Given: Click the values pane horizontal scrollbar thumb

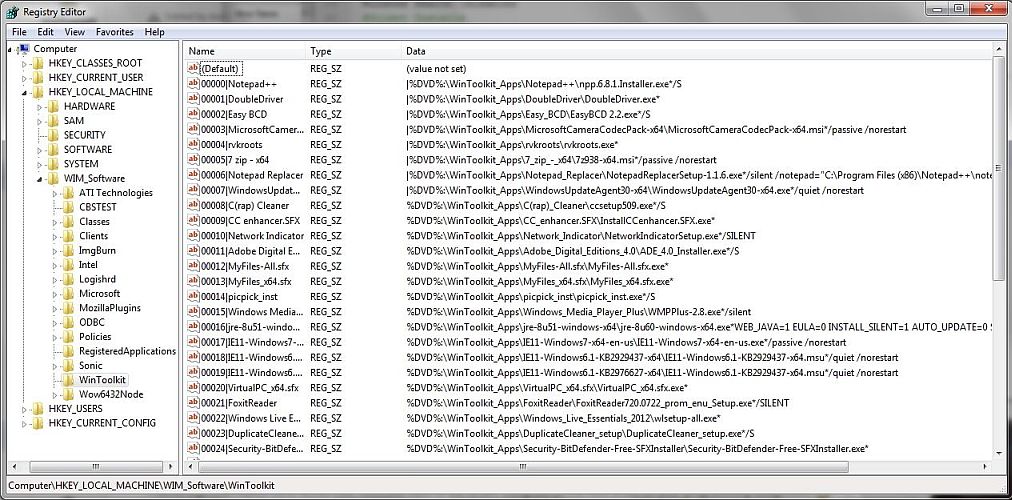Looking at the screenshot, I should point(523,466).
